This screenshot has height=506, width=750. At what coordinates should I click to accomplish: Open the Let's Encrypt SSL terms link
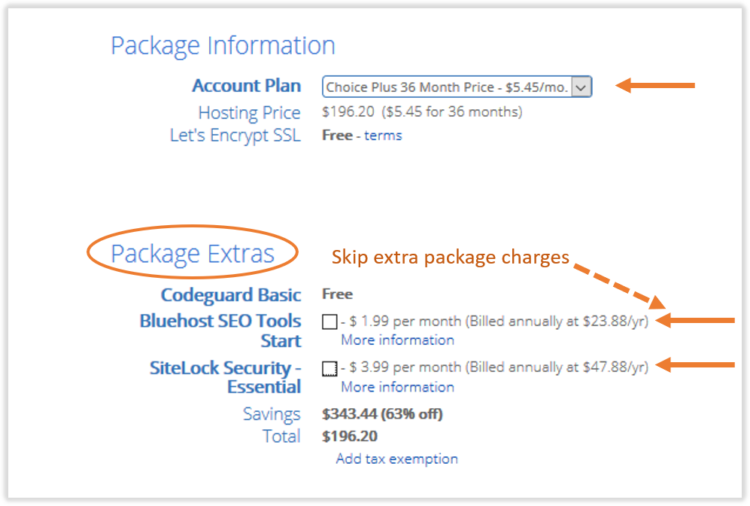(383, 135)
